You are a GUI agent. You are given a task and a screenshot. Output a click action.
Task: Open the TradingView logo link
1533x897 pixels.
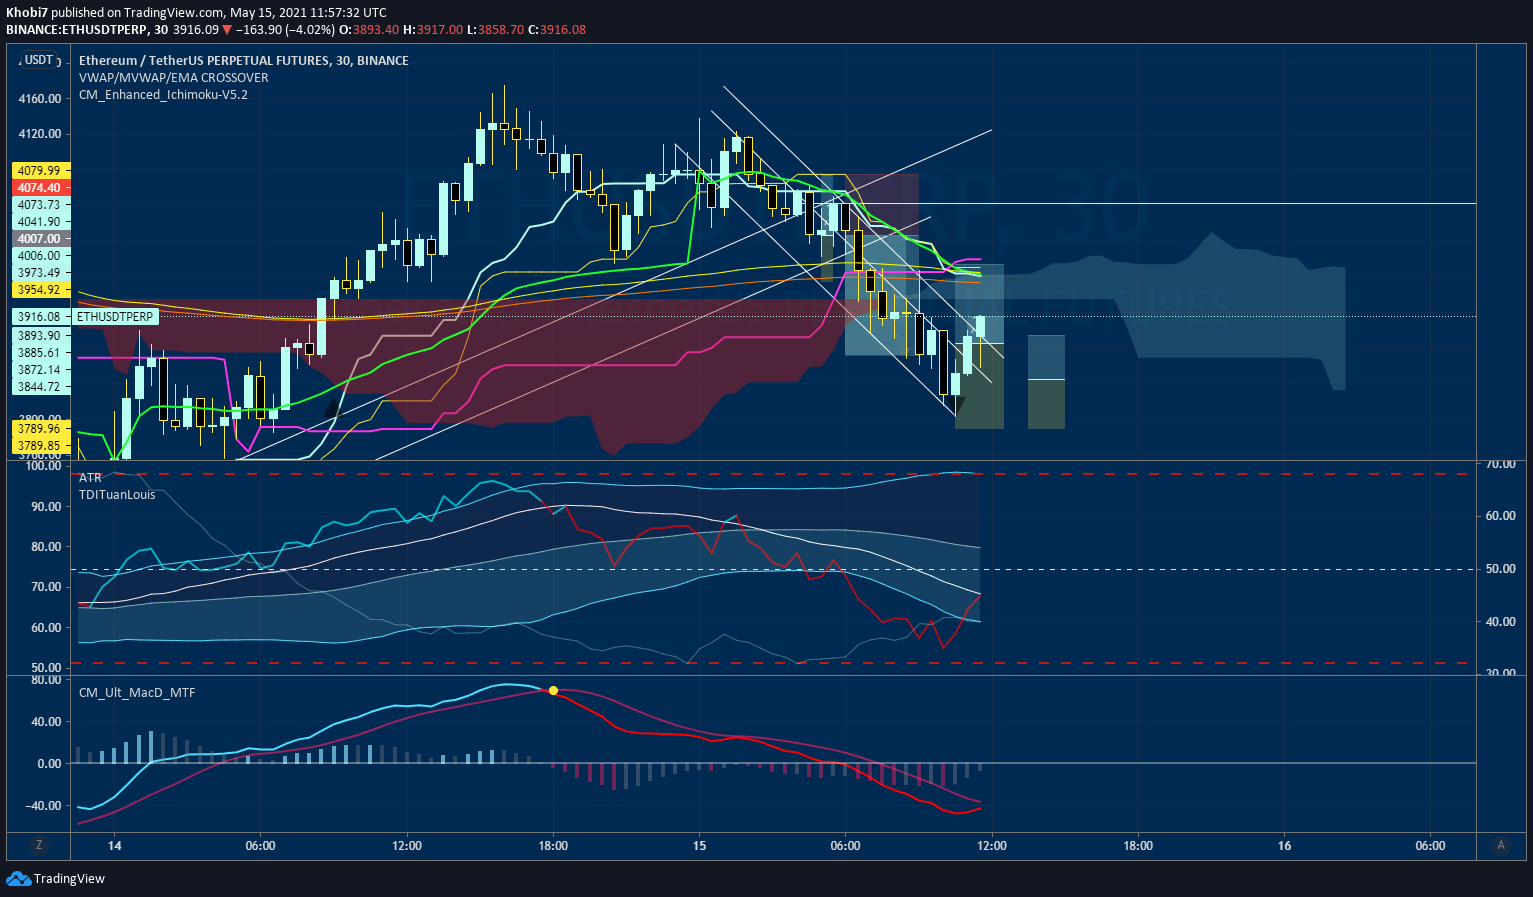[x=56, y=878]
